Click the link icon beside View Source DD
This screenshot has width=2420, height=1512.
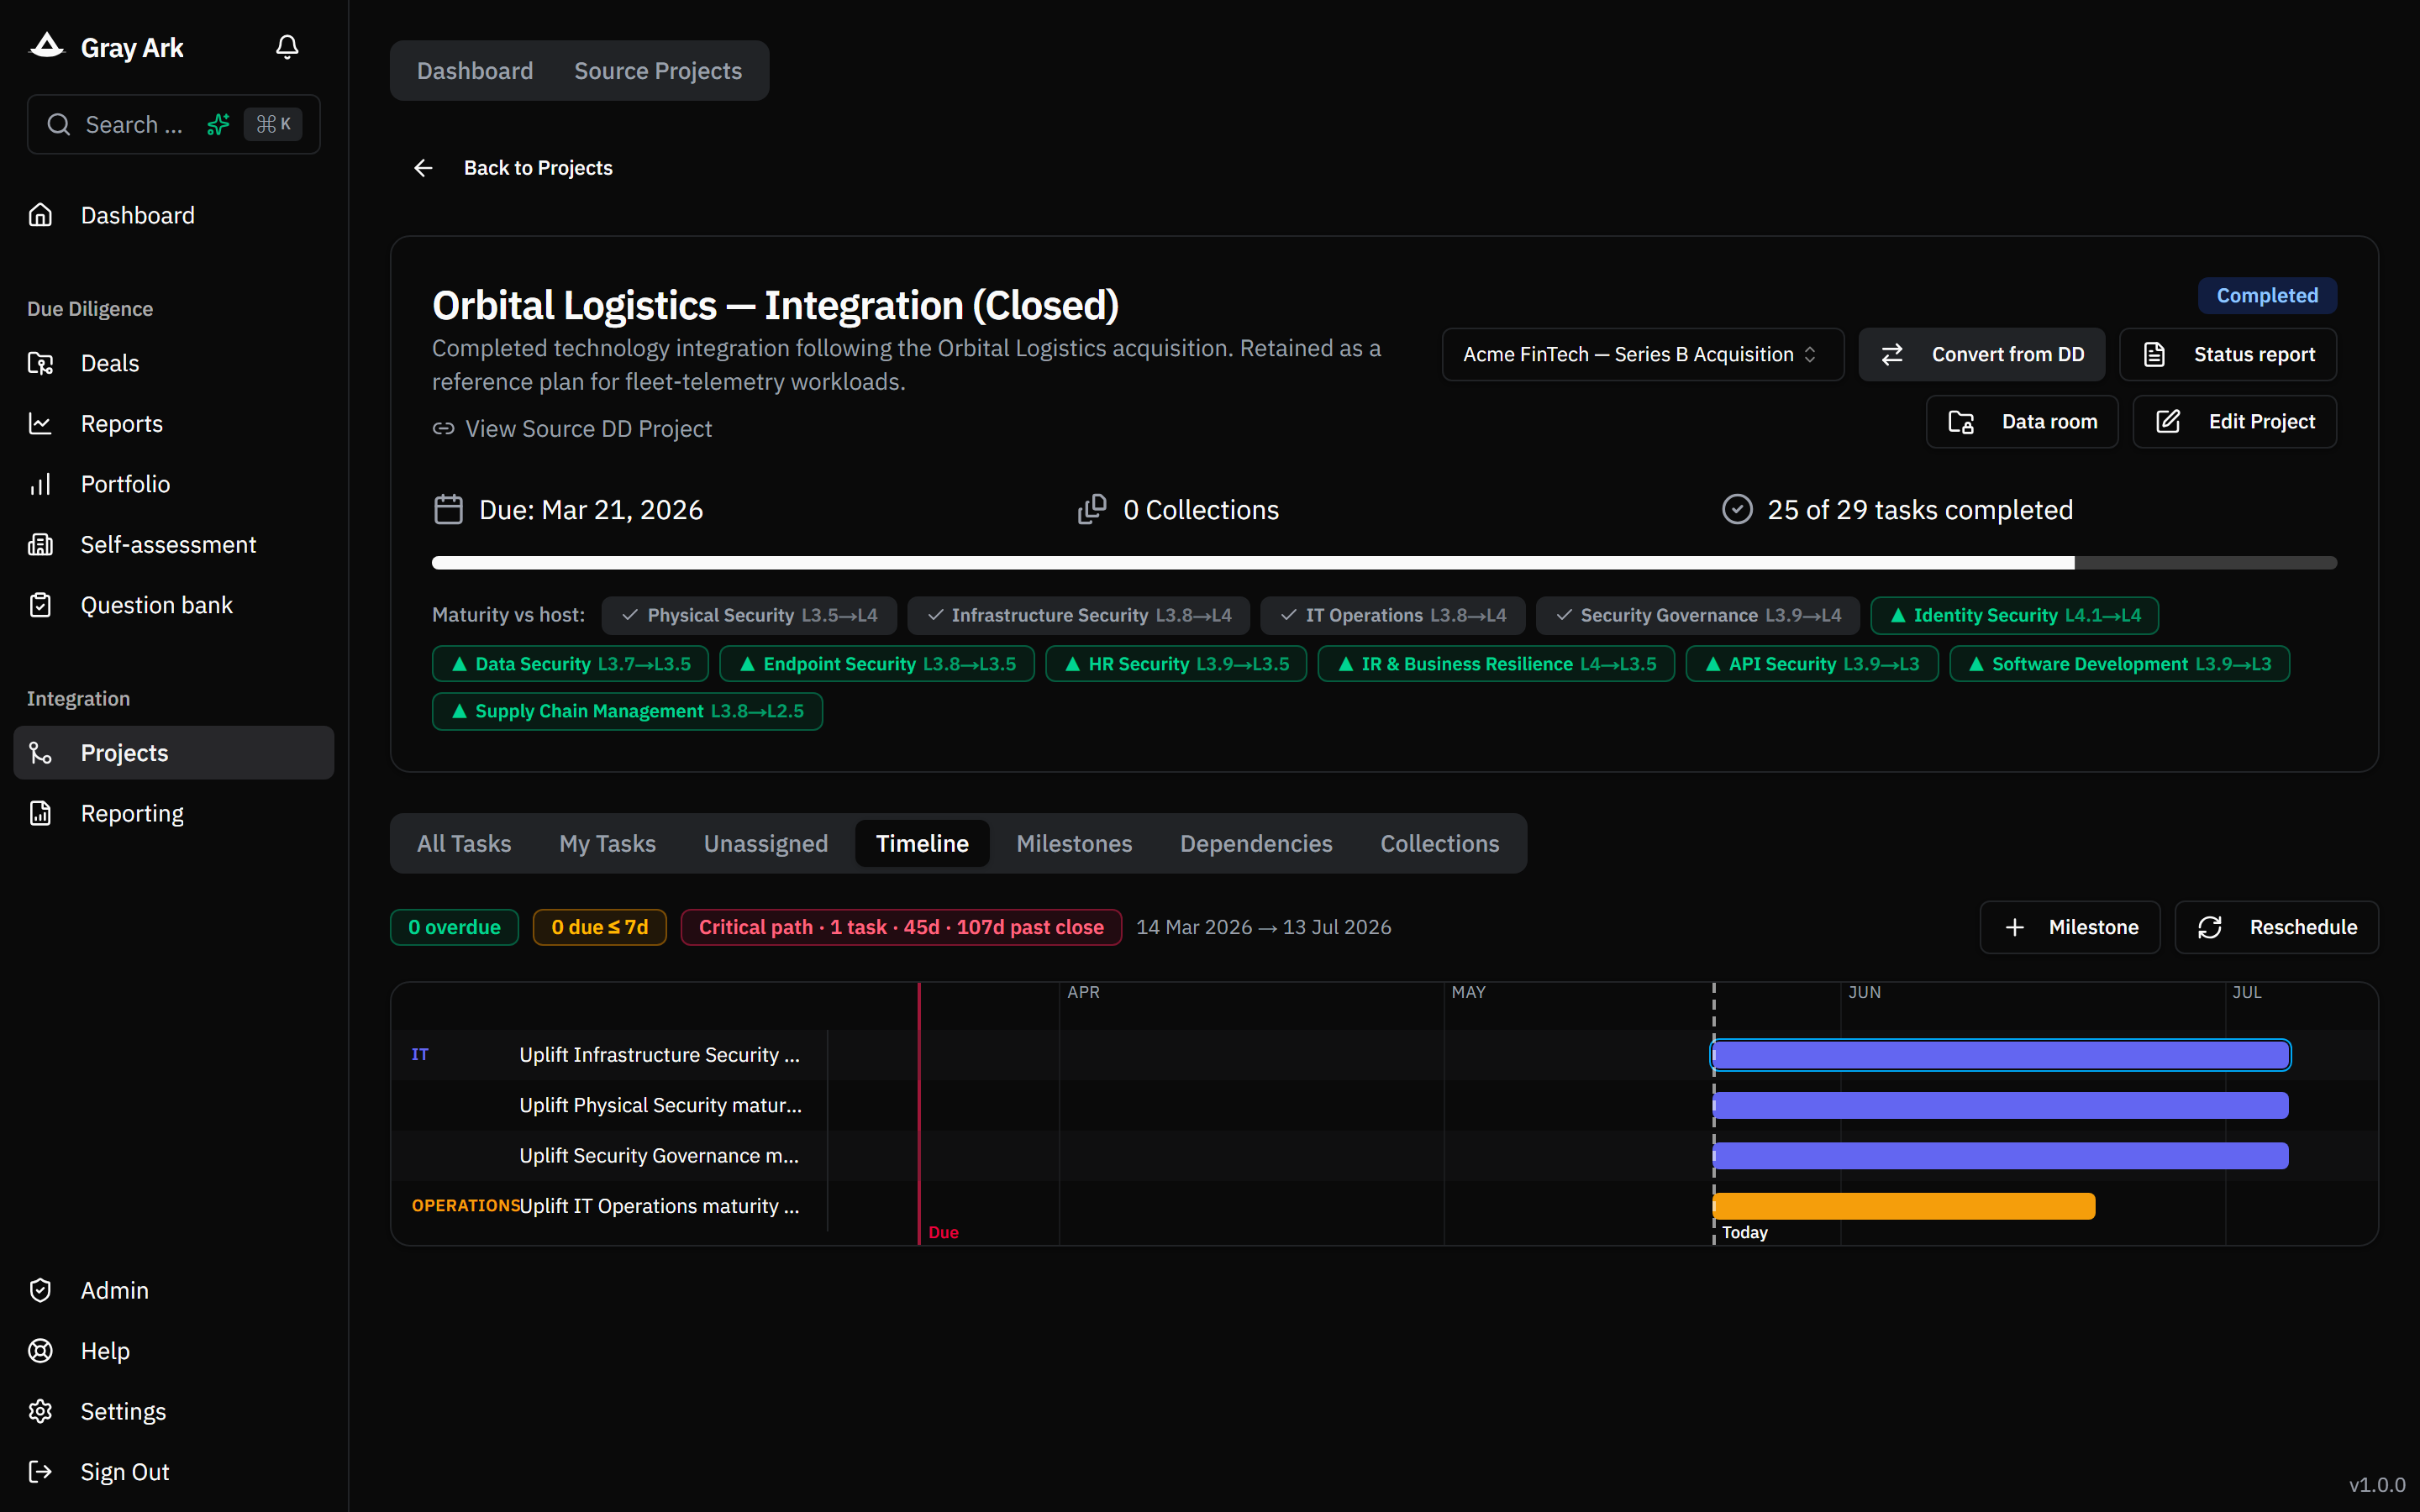point(443,428)
